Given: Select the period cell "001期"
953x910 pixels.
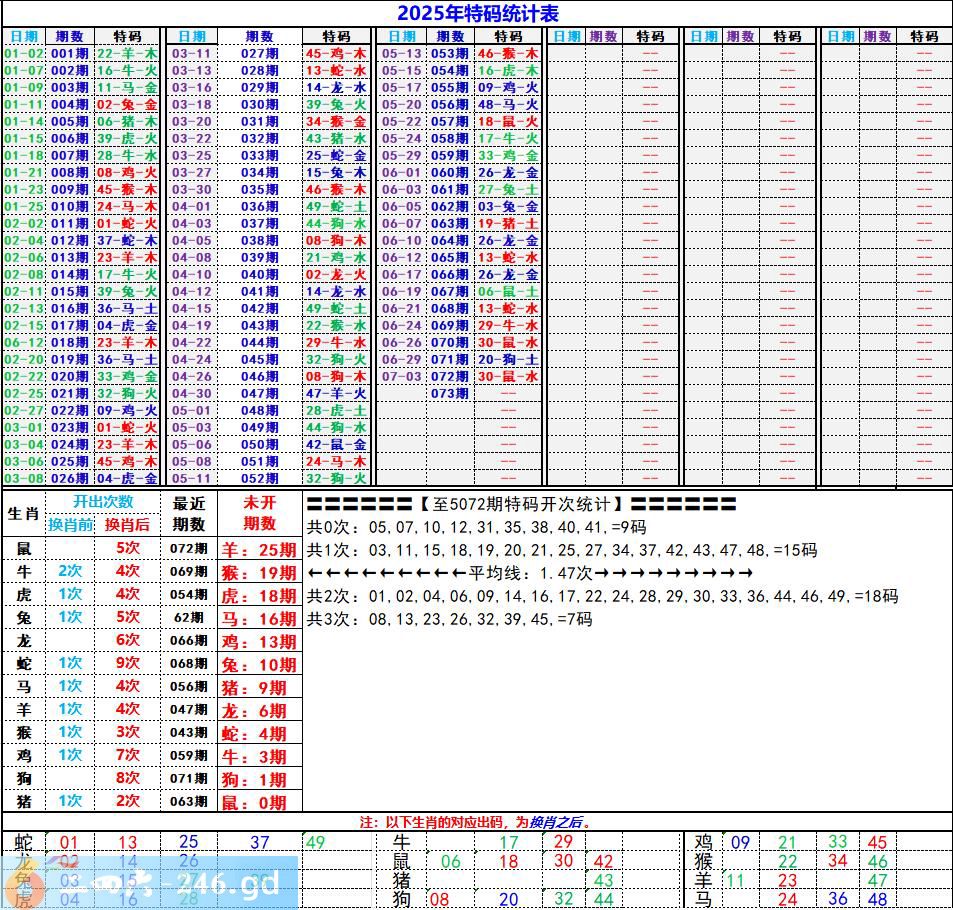Looking at the screenshot, I should tap(69, 53).
